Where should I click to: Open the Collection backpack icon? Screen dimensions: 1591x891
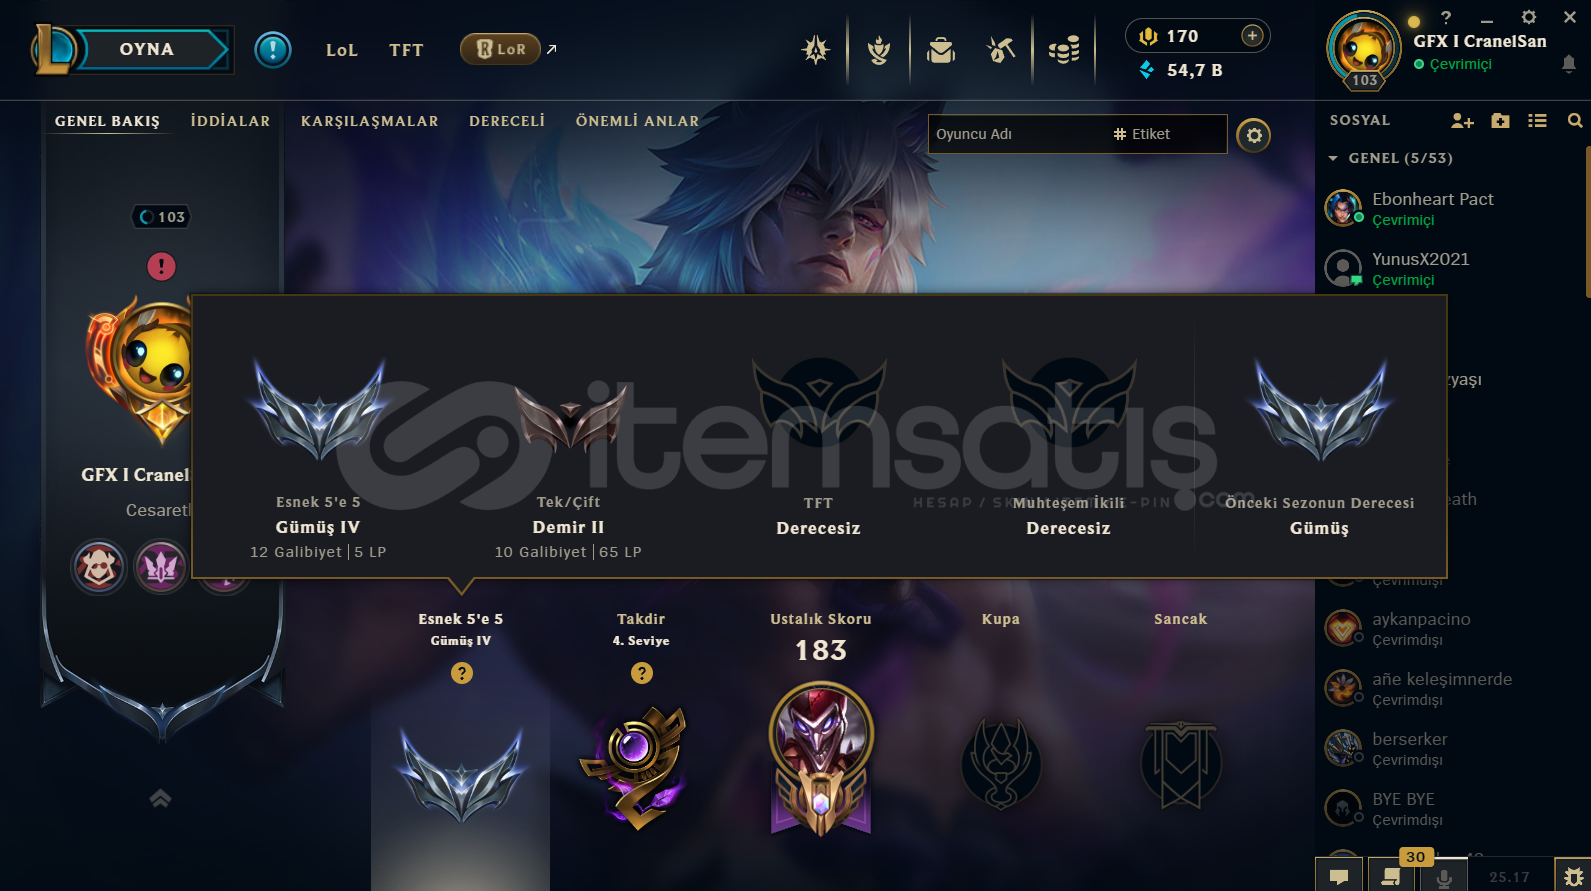tap(941, 49)
